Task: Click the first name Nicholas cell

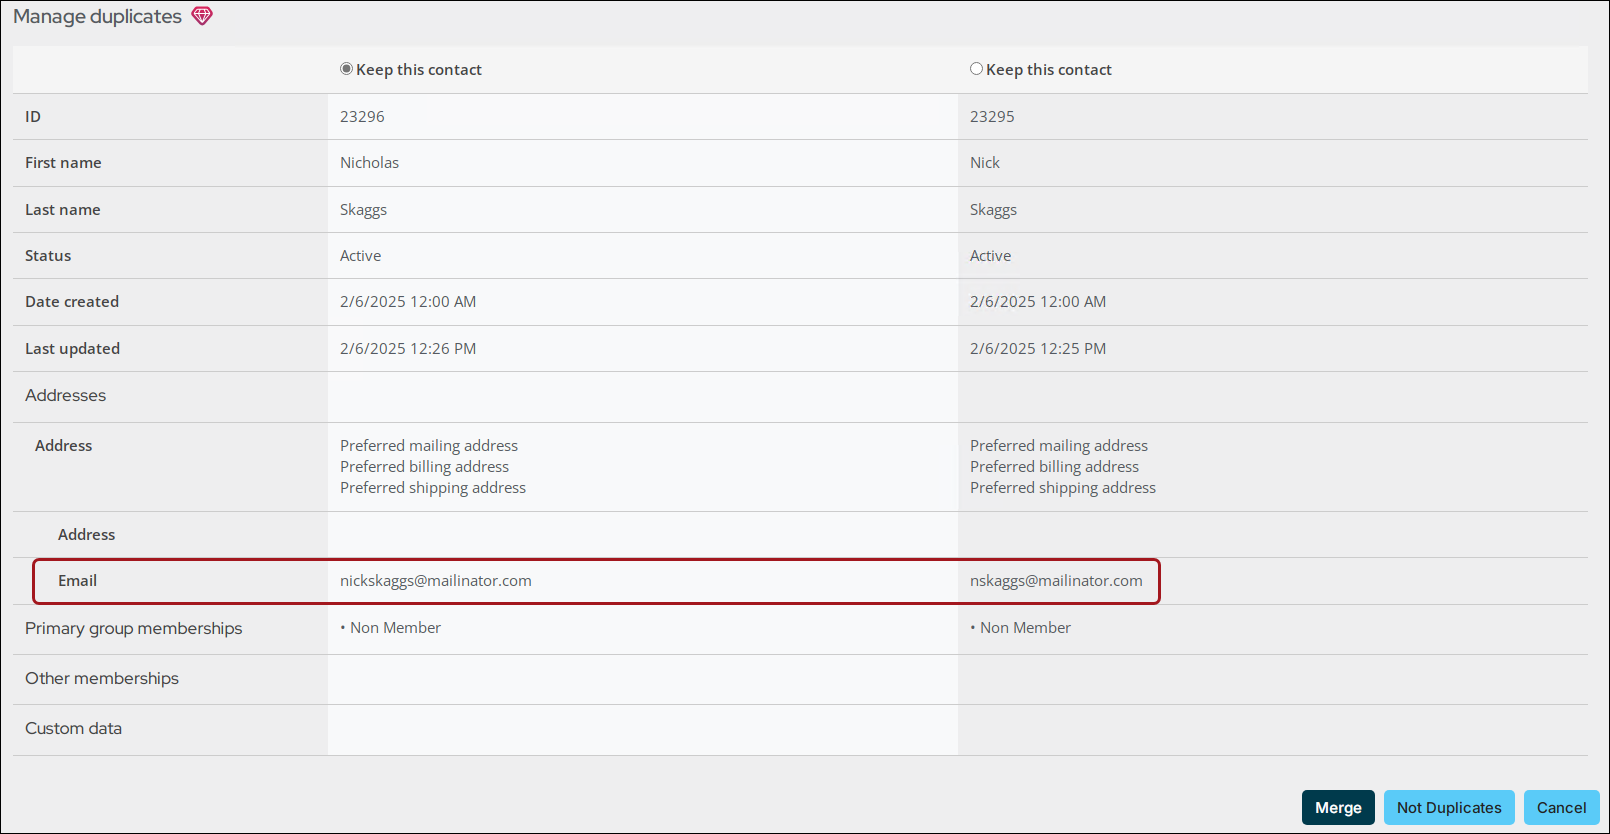Action: [369, 163]
